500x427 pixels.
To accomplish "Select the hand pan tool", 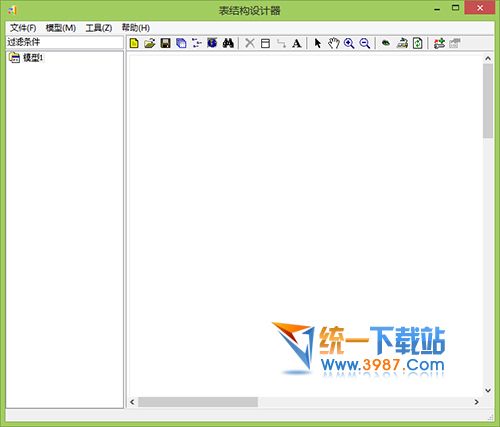I will pos(333,43).
